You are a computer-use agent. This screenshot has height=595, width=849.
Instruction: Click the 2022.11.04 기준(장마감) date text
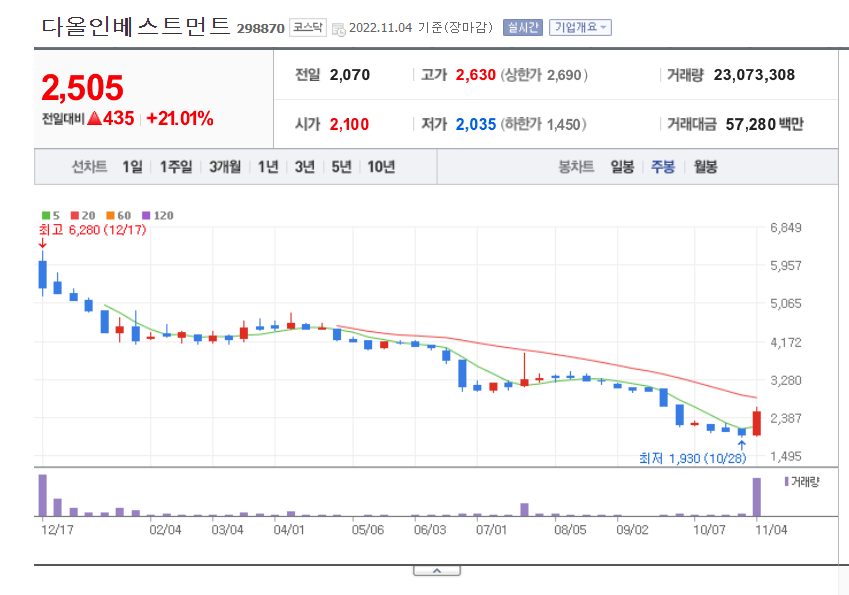pyautogui.click(x=421, y=28)
